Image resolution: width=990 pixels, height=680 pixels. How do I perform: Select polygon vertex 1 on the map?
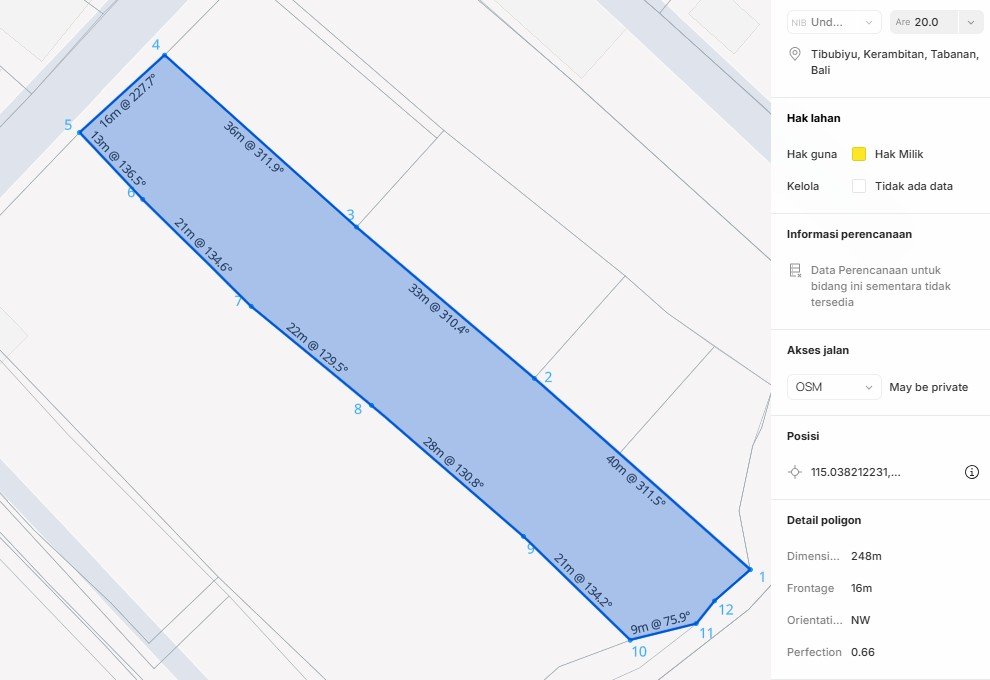point(749,569)
